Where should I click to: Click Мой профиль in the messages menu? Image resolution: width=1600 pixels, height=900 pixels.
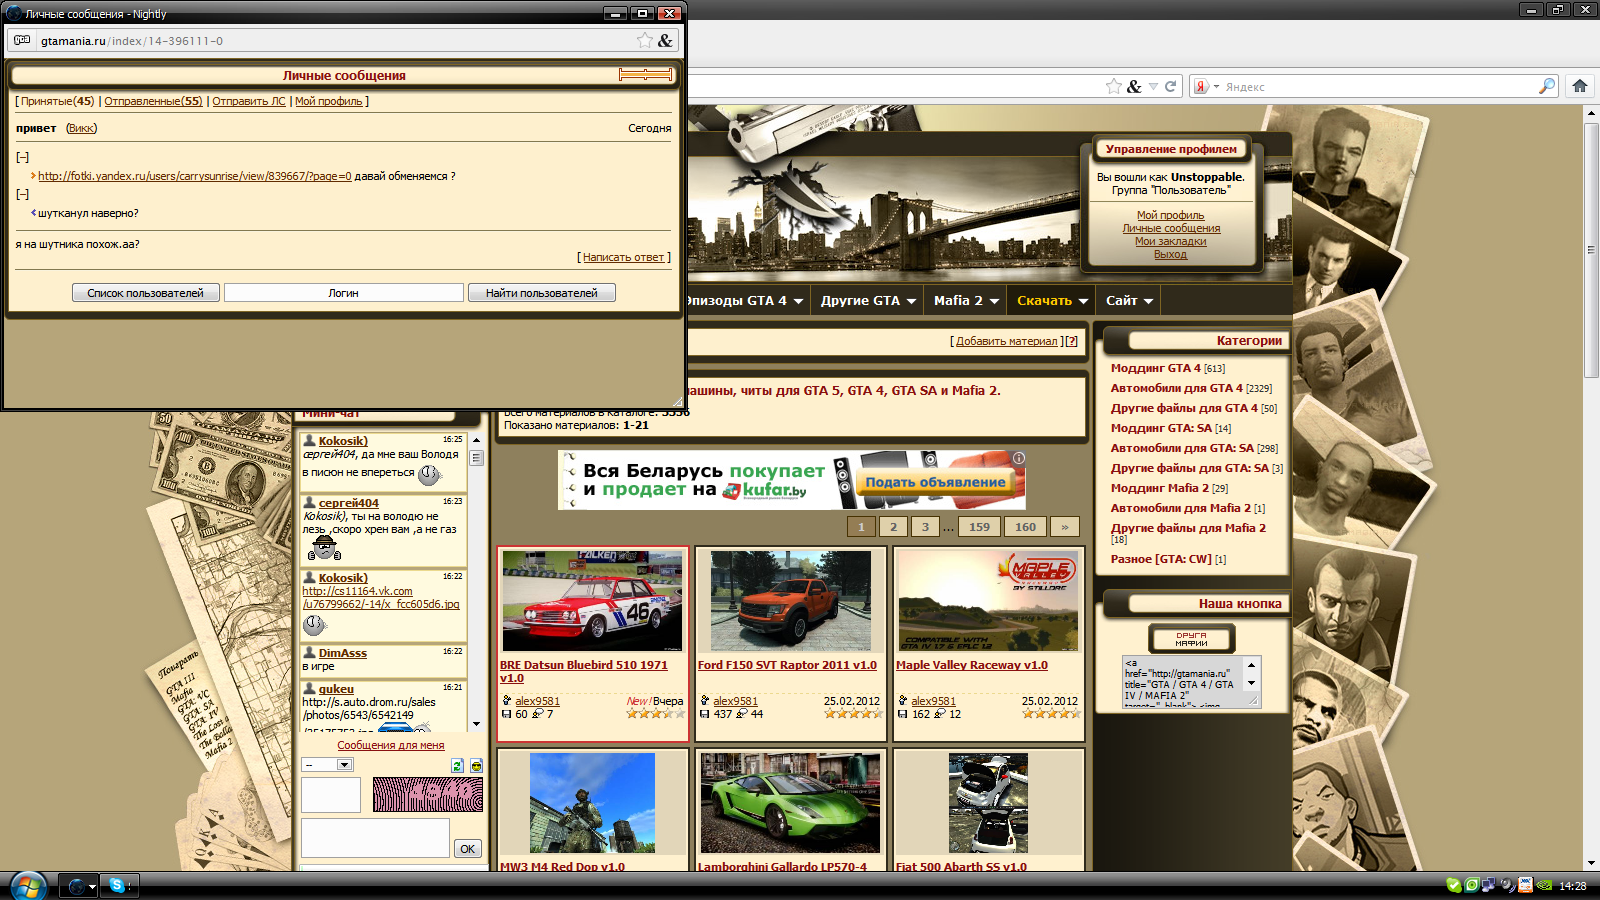pos(329,101)
